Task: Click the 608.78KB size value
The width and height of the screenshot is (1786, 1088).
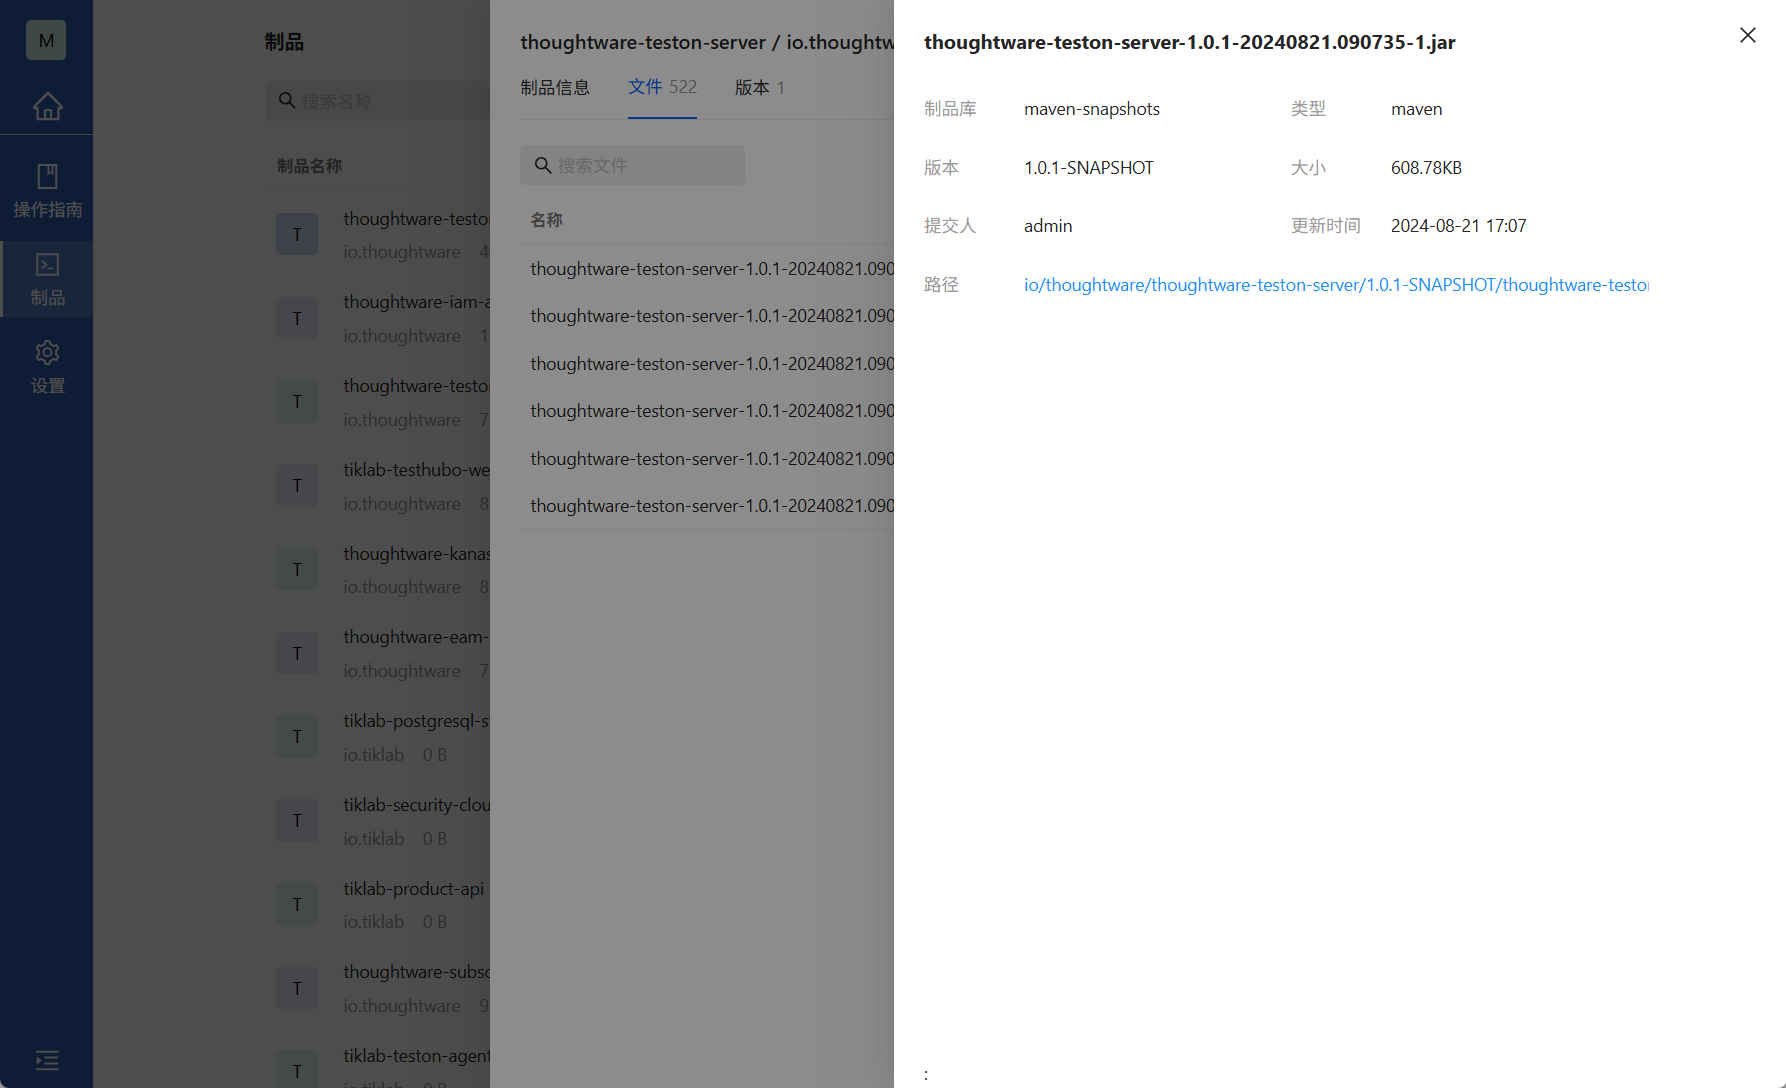Action: [1426, 168]
